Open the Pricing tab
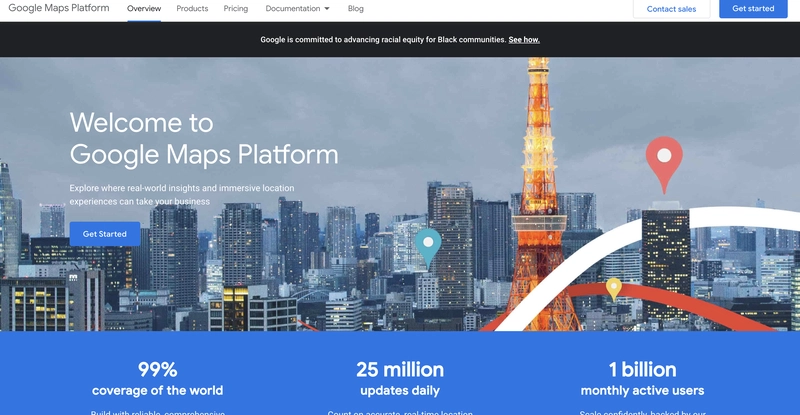This screenshot has width=800, height=415. (236, 9)
